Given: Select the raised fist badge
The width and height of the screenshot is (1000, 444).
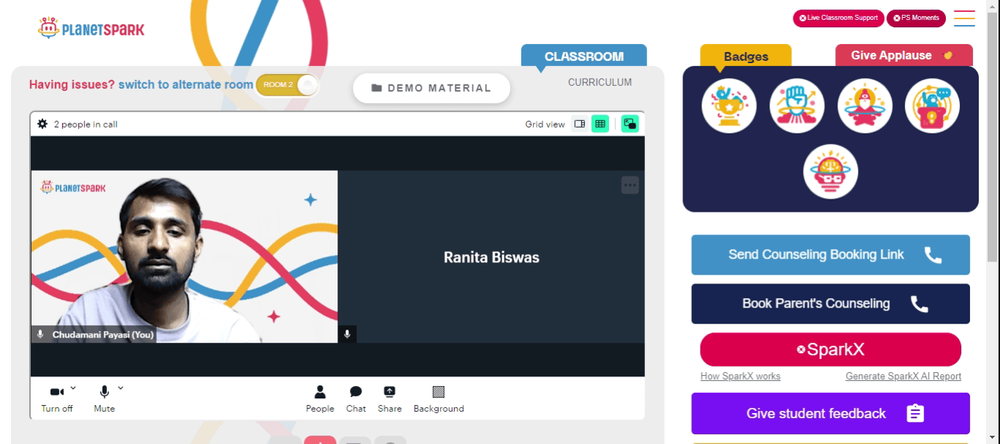Looking at the screenshot, I should click(797, 106).
